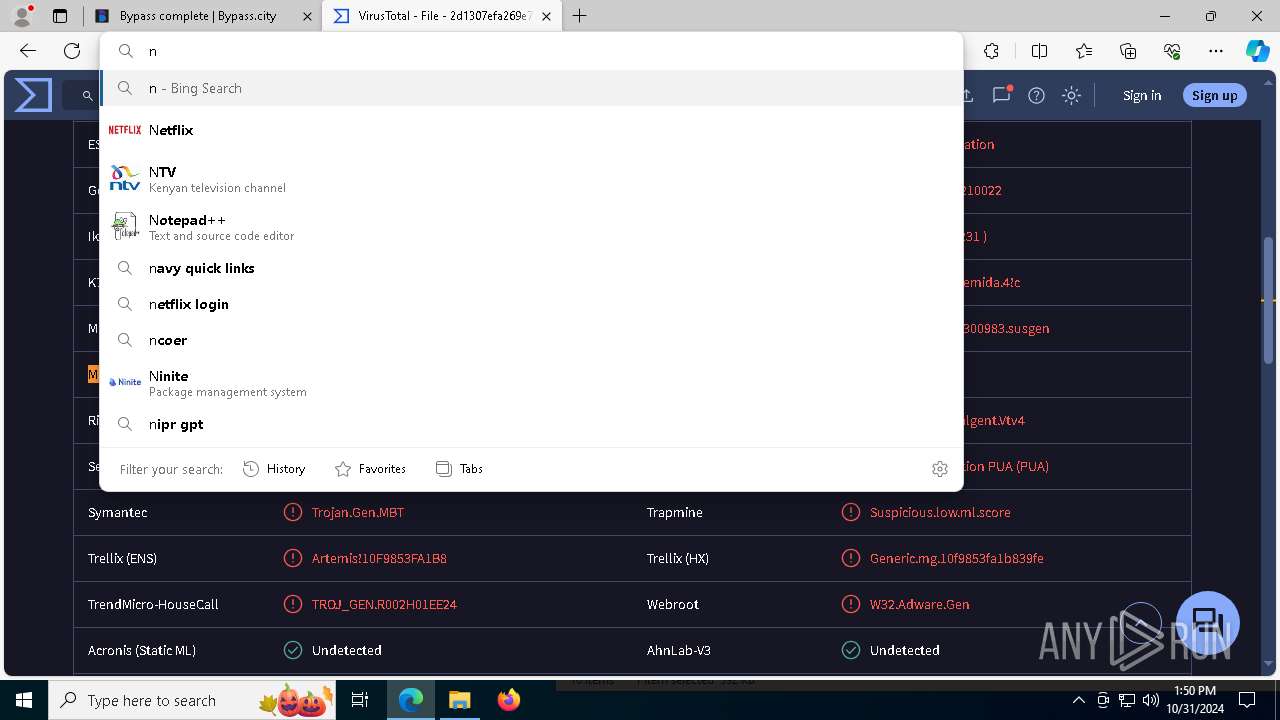
Task: Click the Trapmine vendor name
Action: pyautogui.click(x=674, y=512)
